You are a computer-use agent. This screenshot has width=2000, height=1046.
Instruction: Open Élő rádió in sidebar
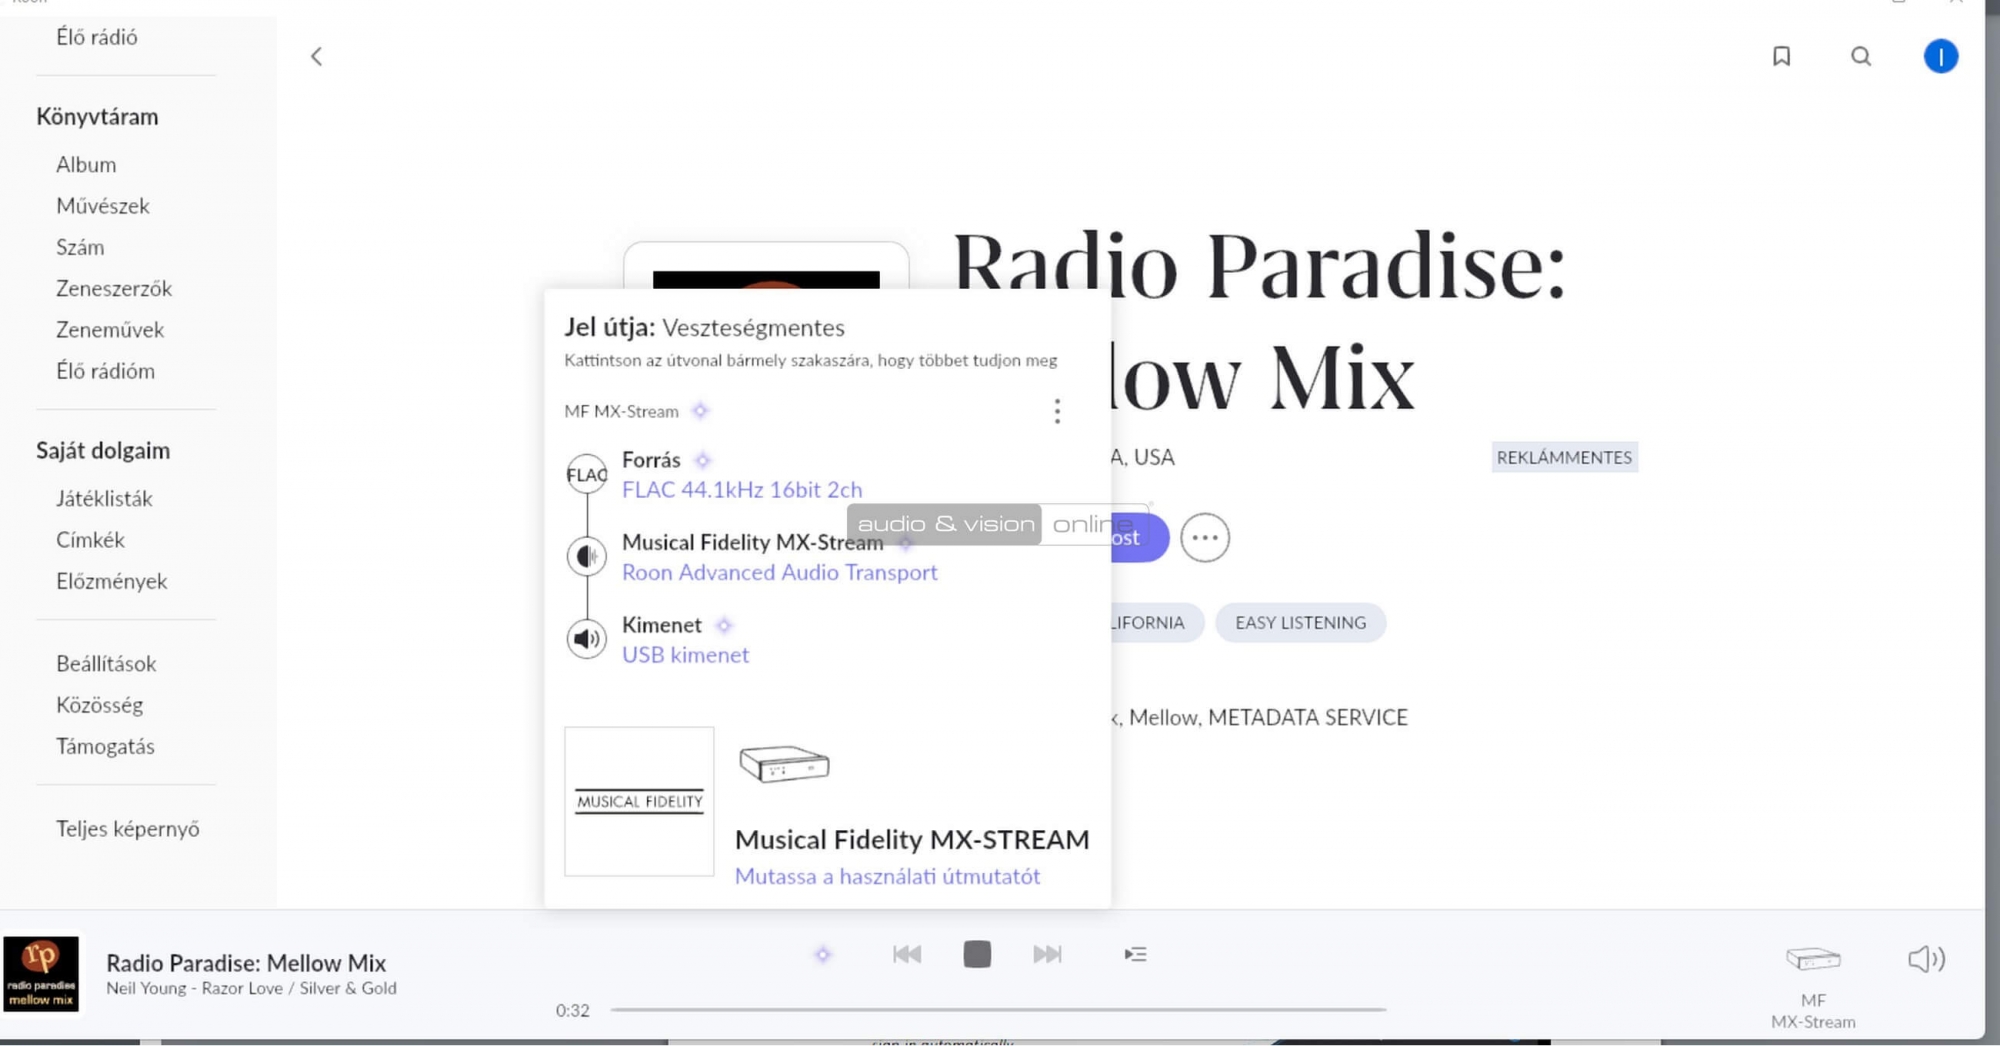[x=97, y=37]
